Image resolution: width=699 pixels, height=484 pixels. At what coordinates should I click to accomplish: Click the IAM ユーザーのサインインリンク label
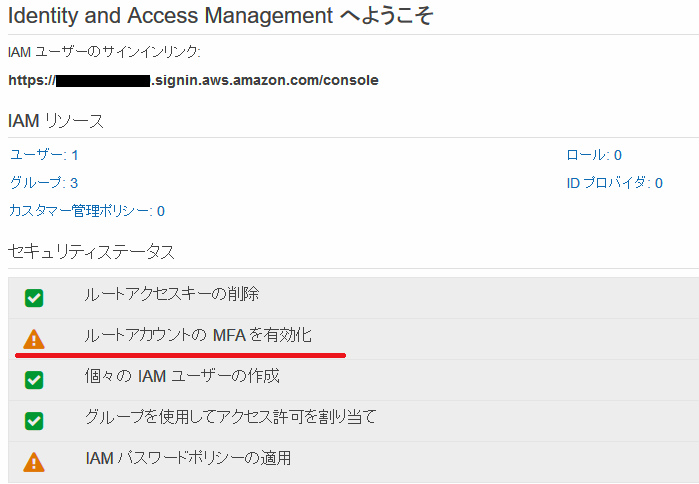tap(104, 52)
